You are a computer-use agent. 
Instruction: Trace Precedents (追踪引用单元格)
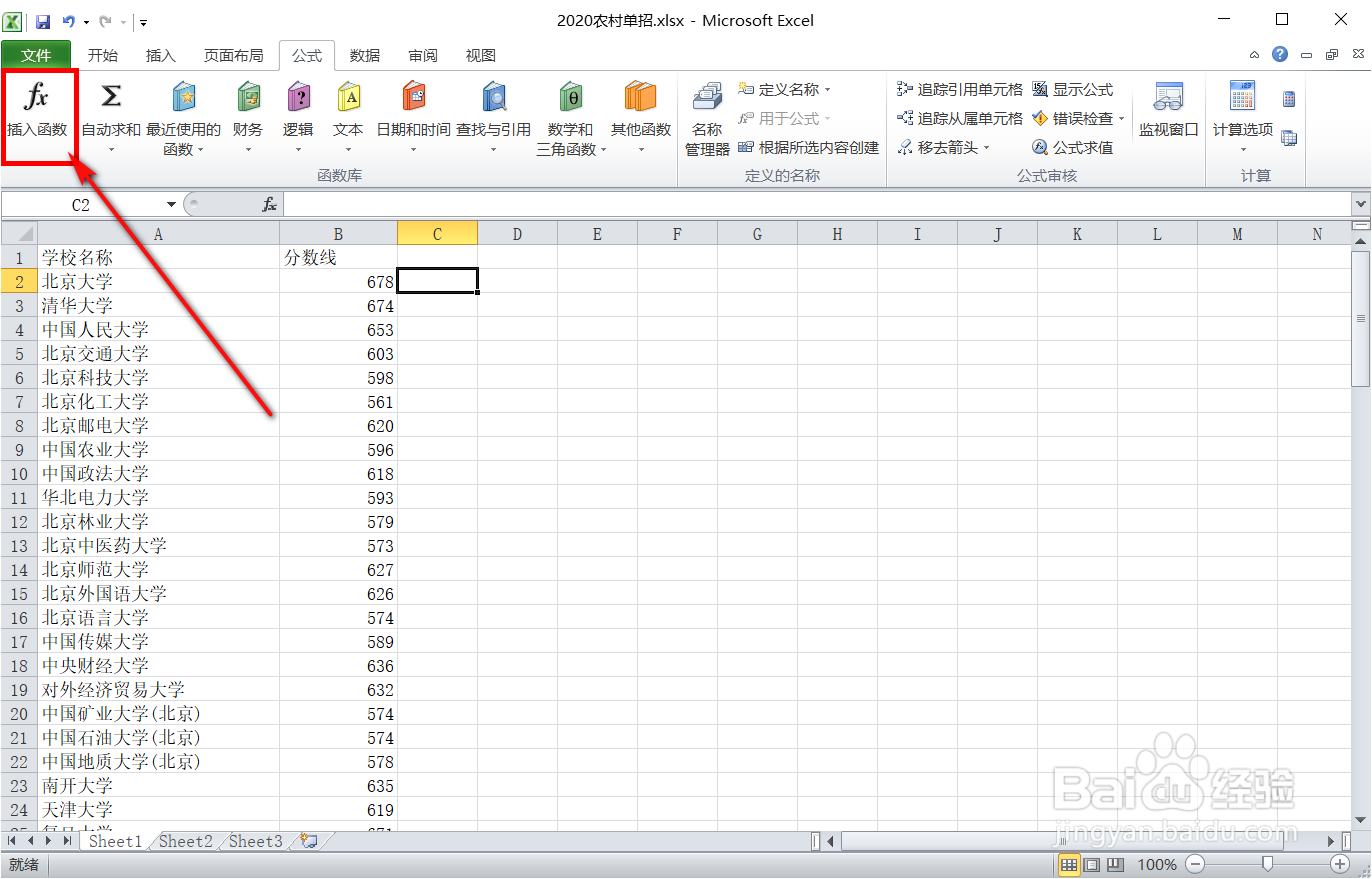[x=960, y=90]
